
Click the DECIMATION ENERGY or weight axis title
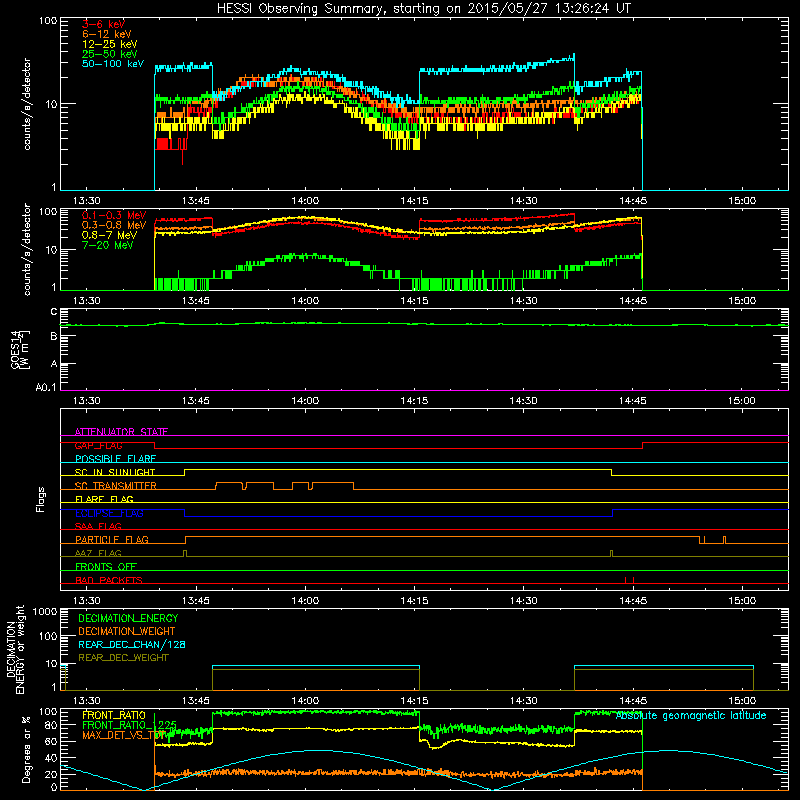pos(15,649)
